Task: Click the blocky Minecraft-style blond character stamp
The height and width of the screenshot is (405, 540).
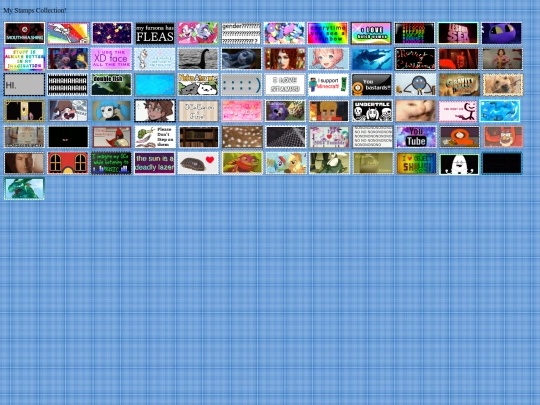Action: (328, 111)
